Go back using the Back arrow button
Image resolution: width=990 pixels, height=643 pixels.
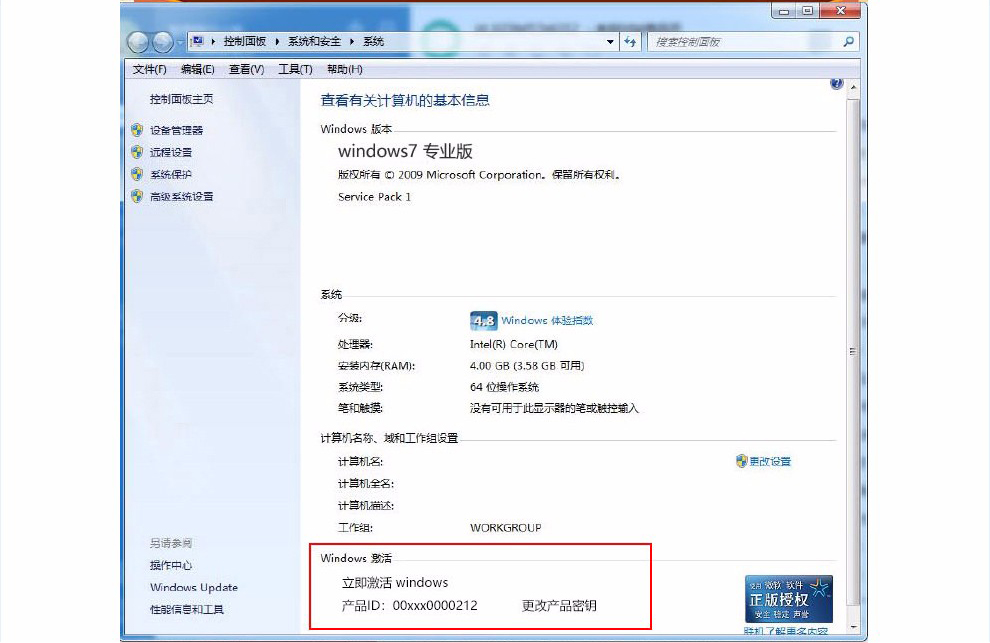point(138,42)
